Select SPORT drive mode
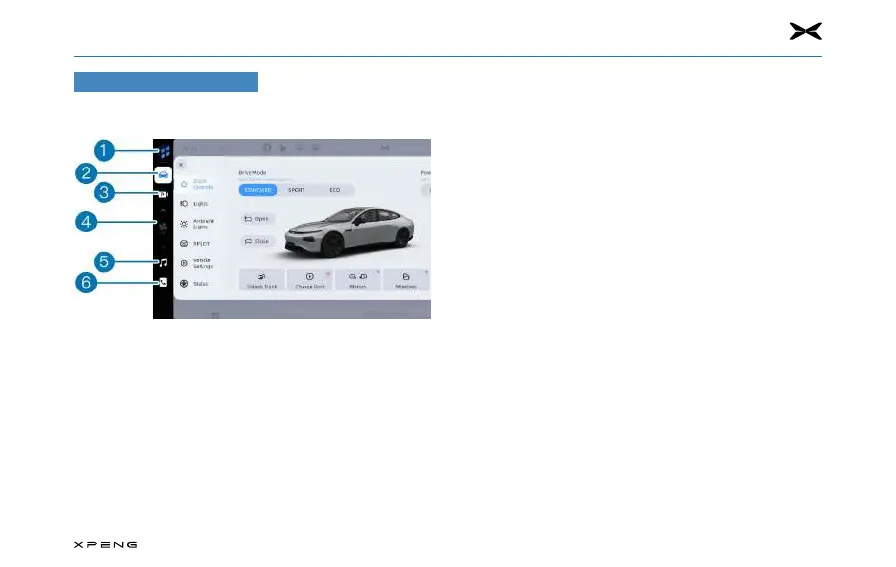896x567 pixels. pyautogui.click(x=296, y=190)
